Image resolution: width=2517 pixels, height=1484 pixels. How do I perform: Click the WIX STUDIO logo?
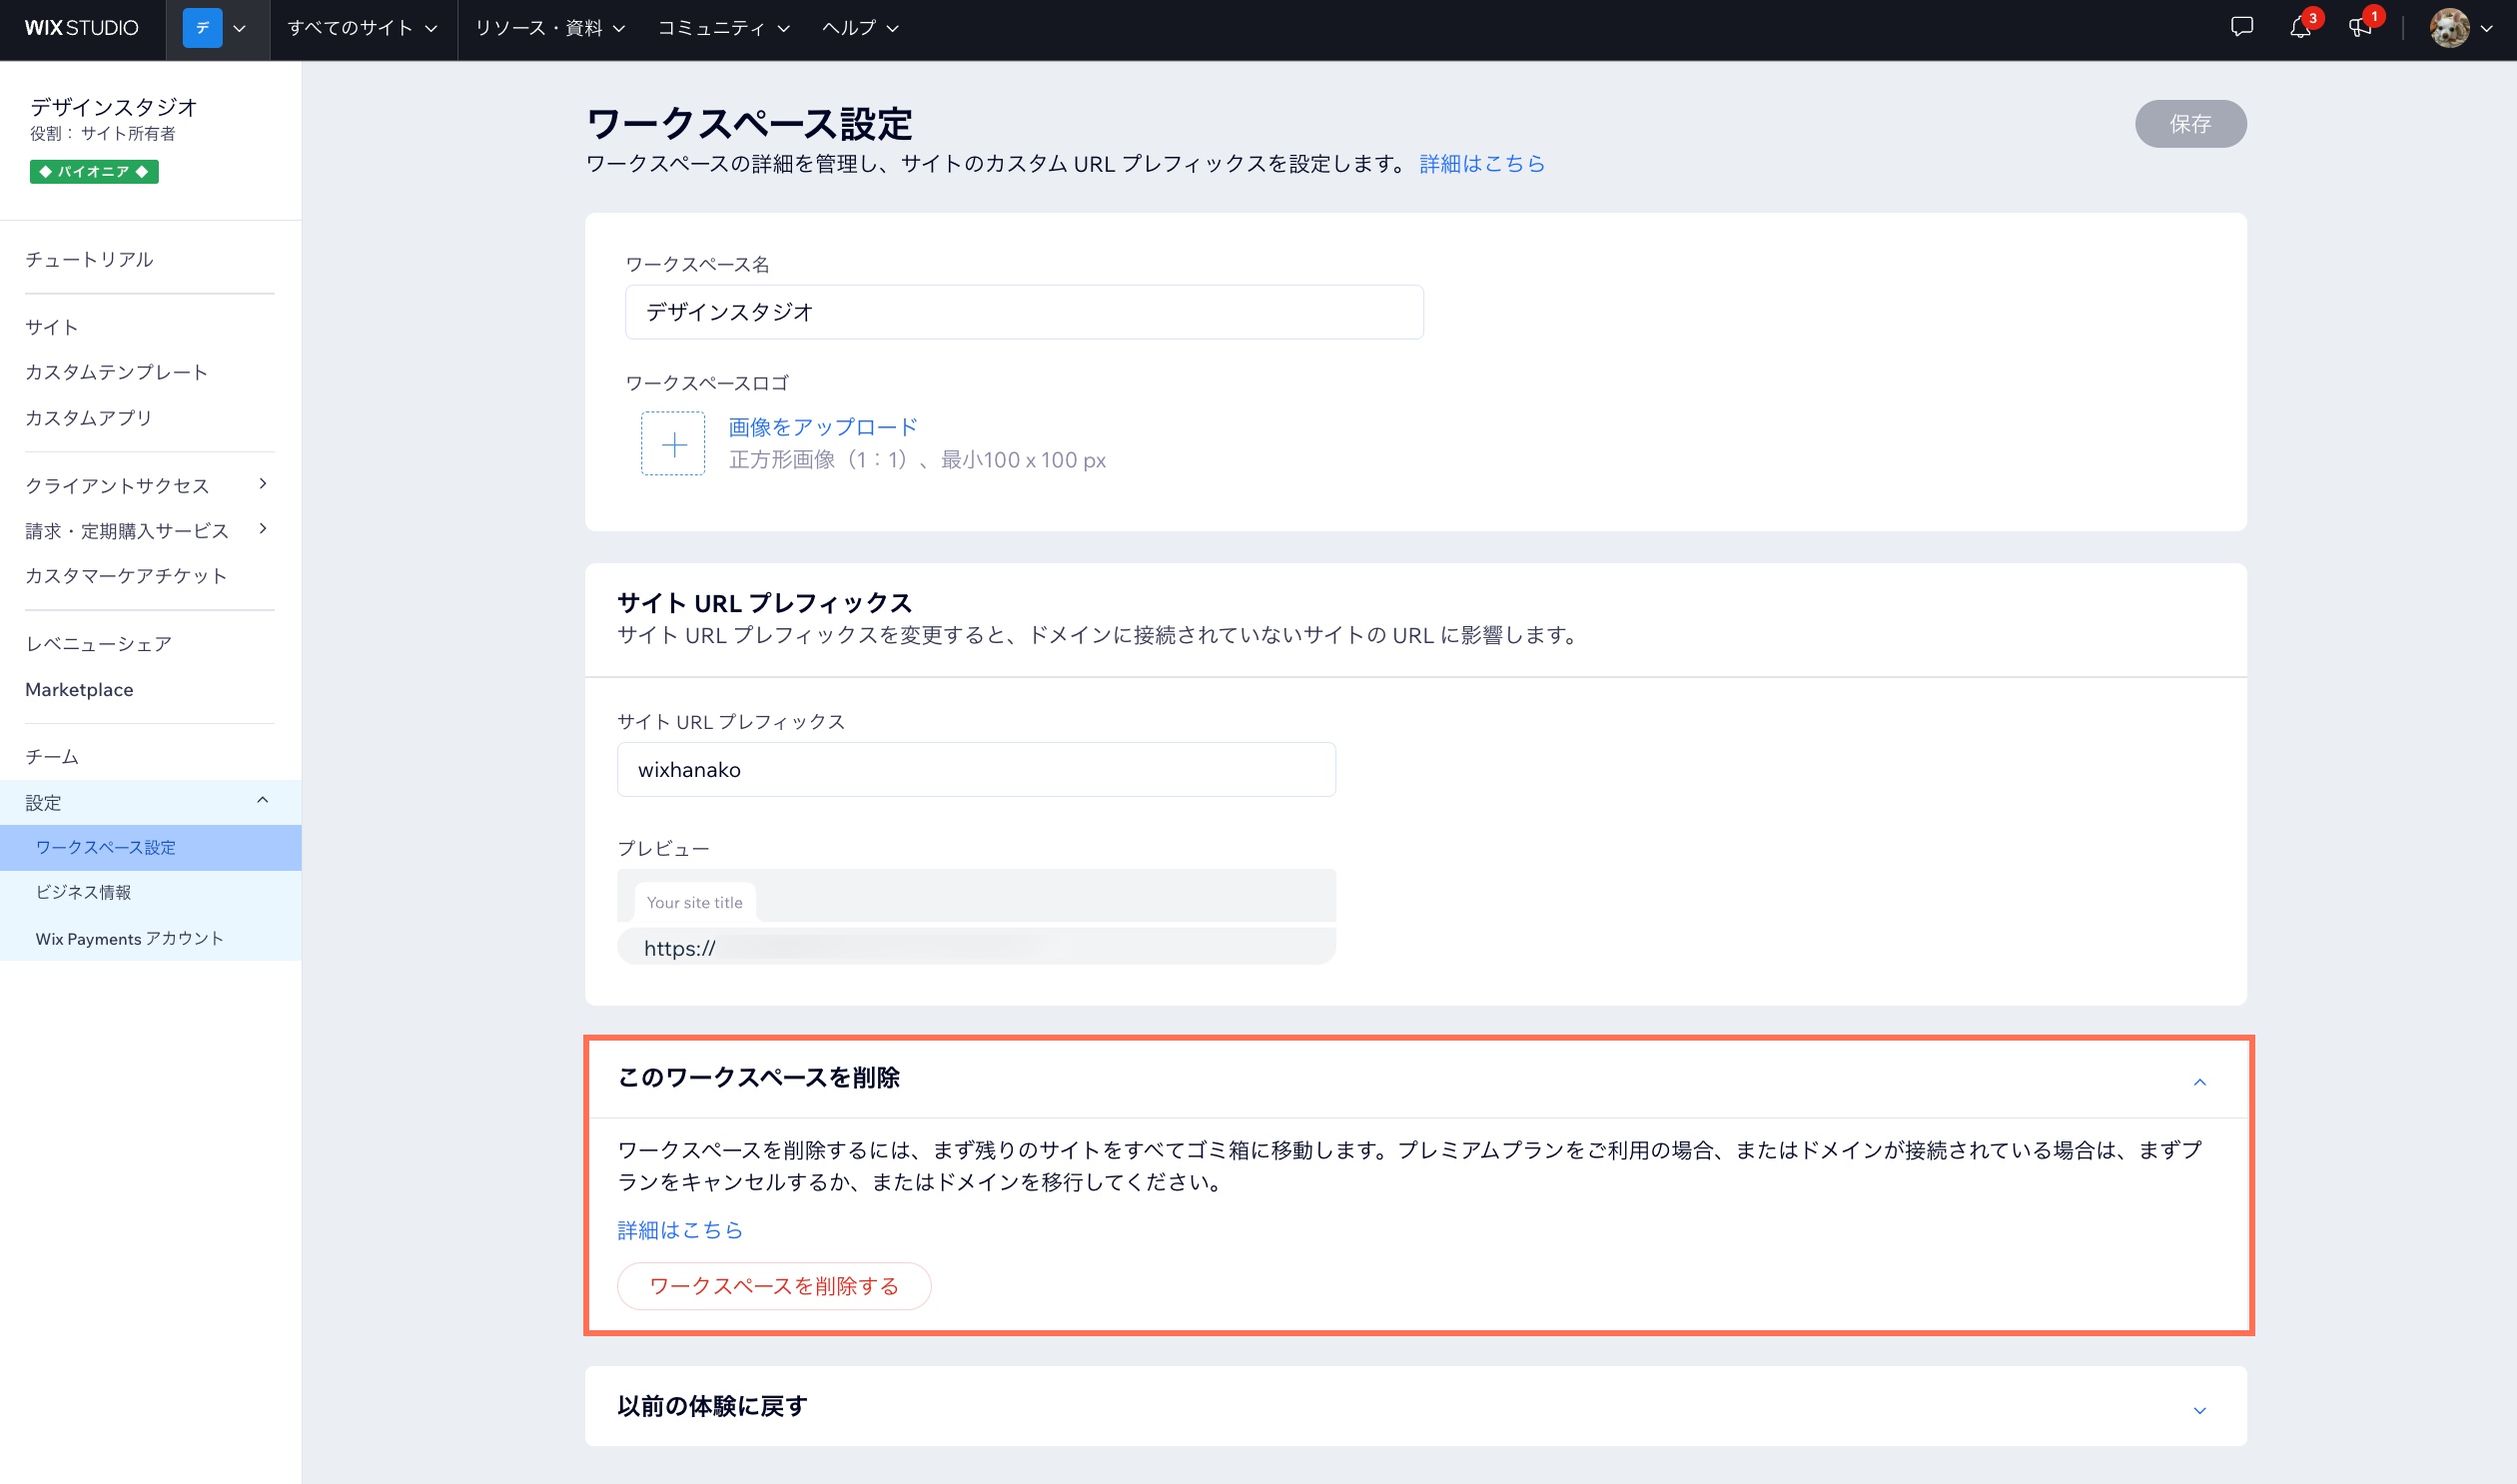(82, 28)
